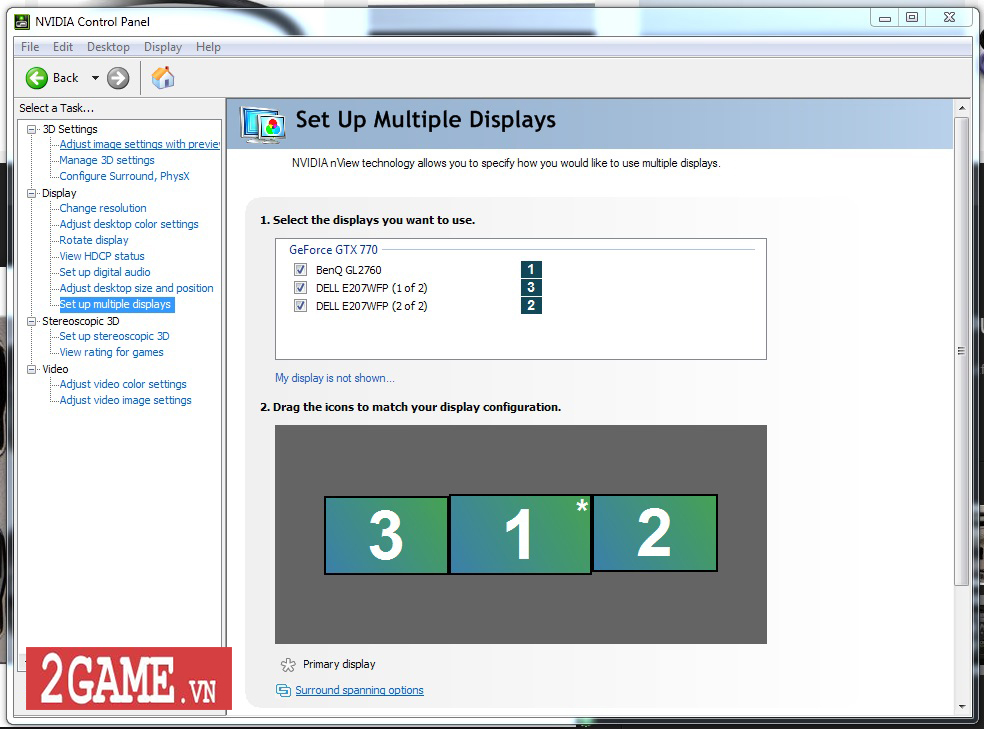Click the Primary display star icon
Viewport: 984px width, 729px height.
[x=288, y=664]
